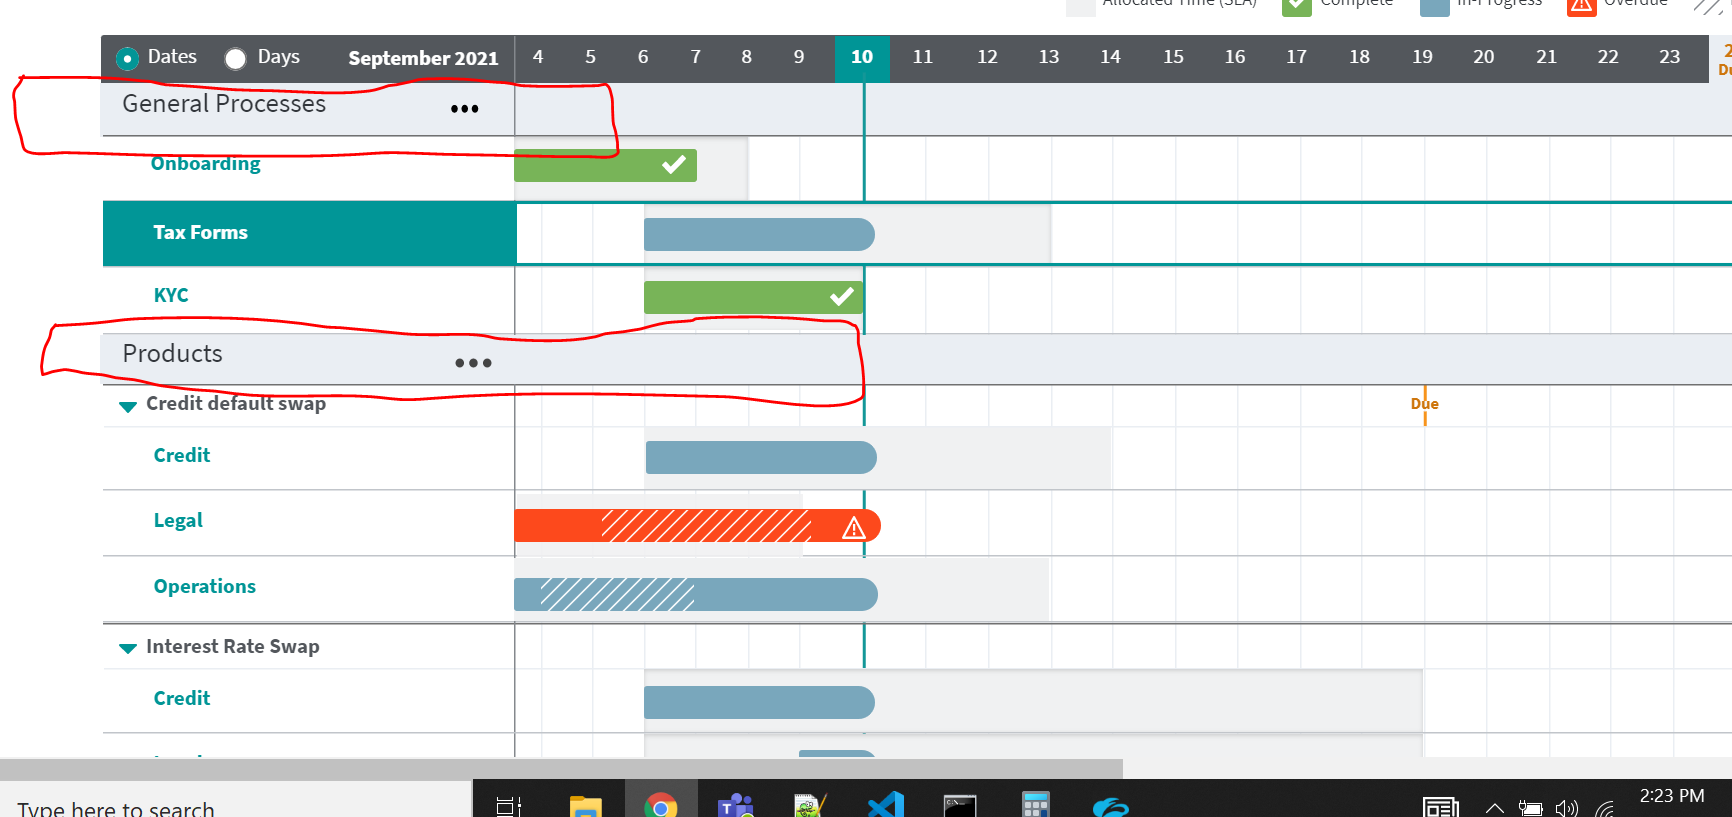The width and height of the screenshot is (1732, 817).
Task: Click the battery power tray icon
Action: 1530,808
